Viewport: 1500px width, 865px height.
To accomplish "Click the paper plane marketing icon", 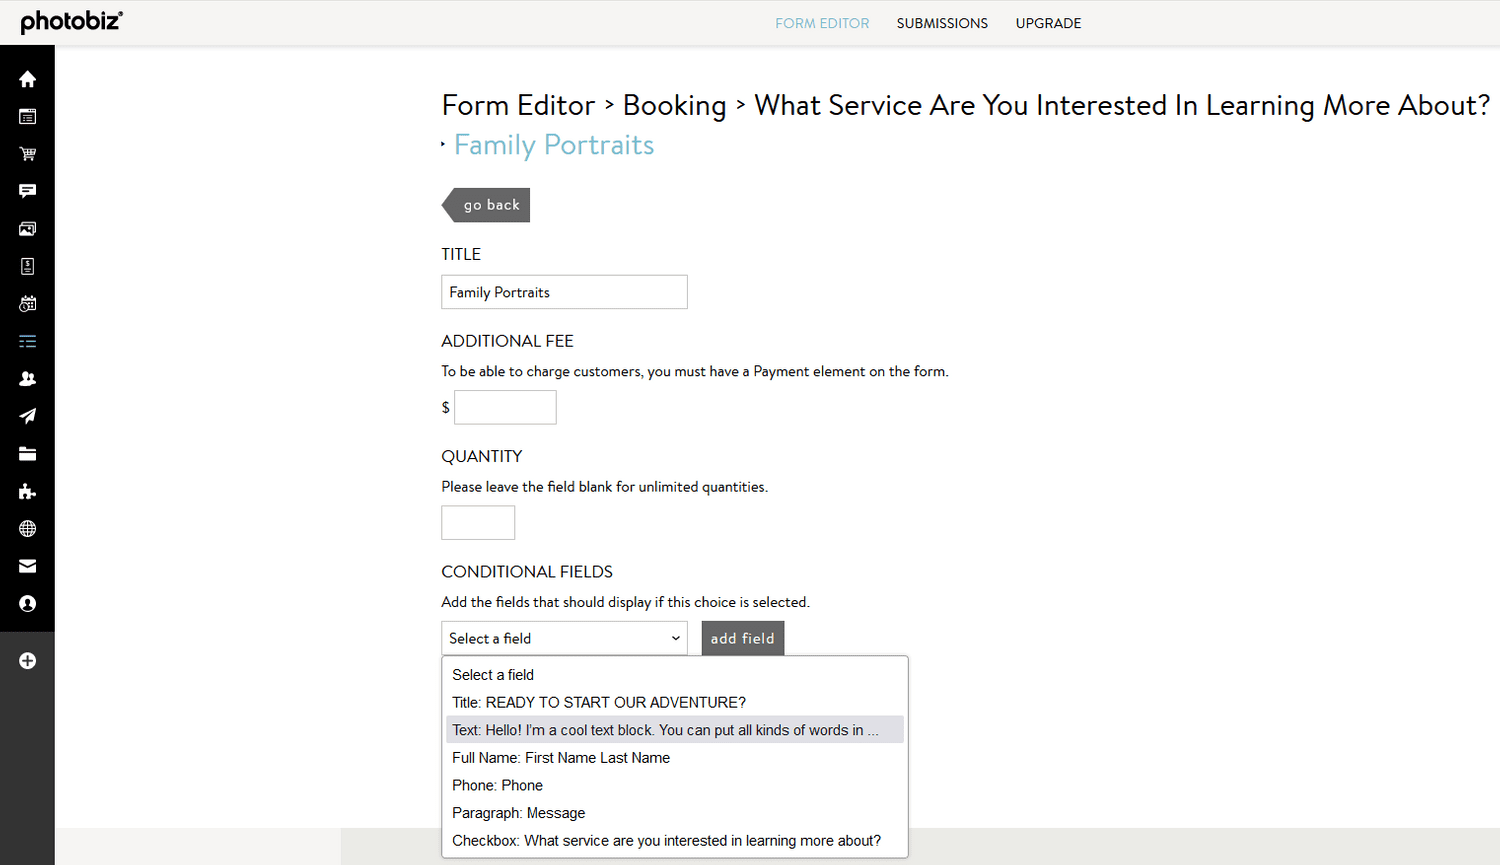I will click(27, 416).
